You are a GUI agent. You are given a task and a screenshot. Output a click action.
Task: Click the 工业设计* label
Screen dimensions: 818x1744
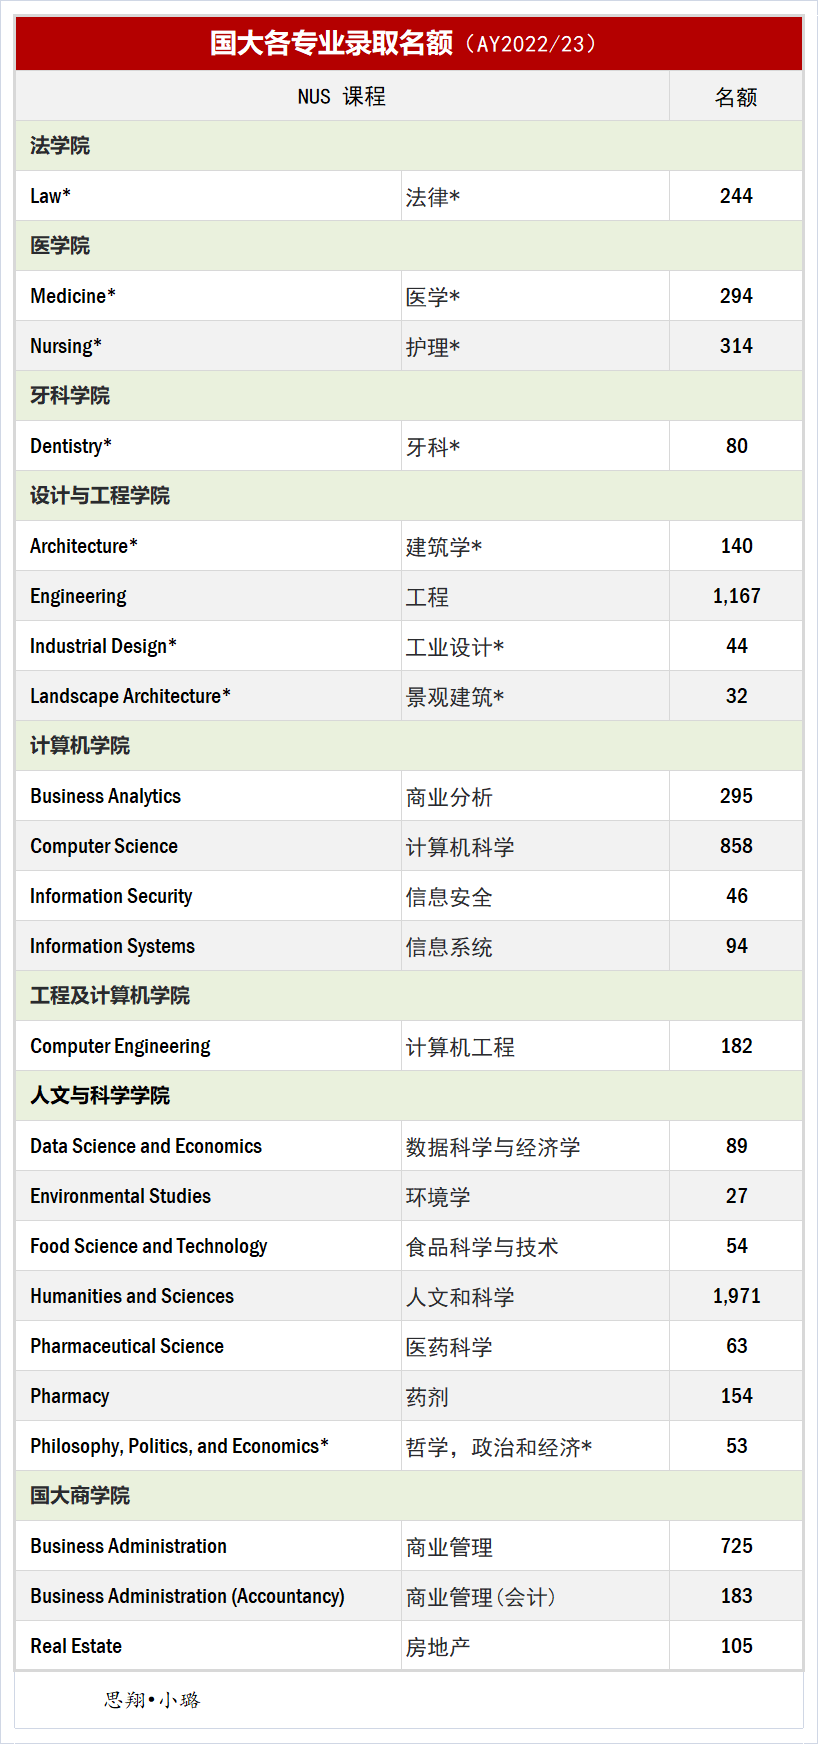point(455,647)
